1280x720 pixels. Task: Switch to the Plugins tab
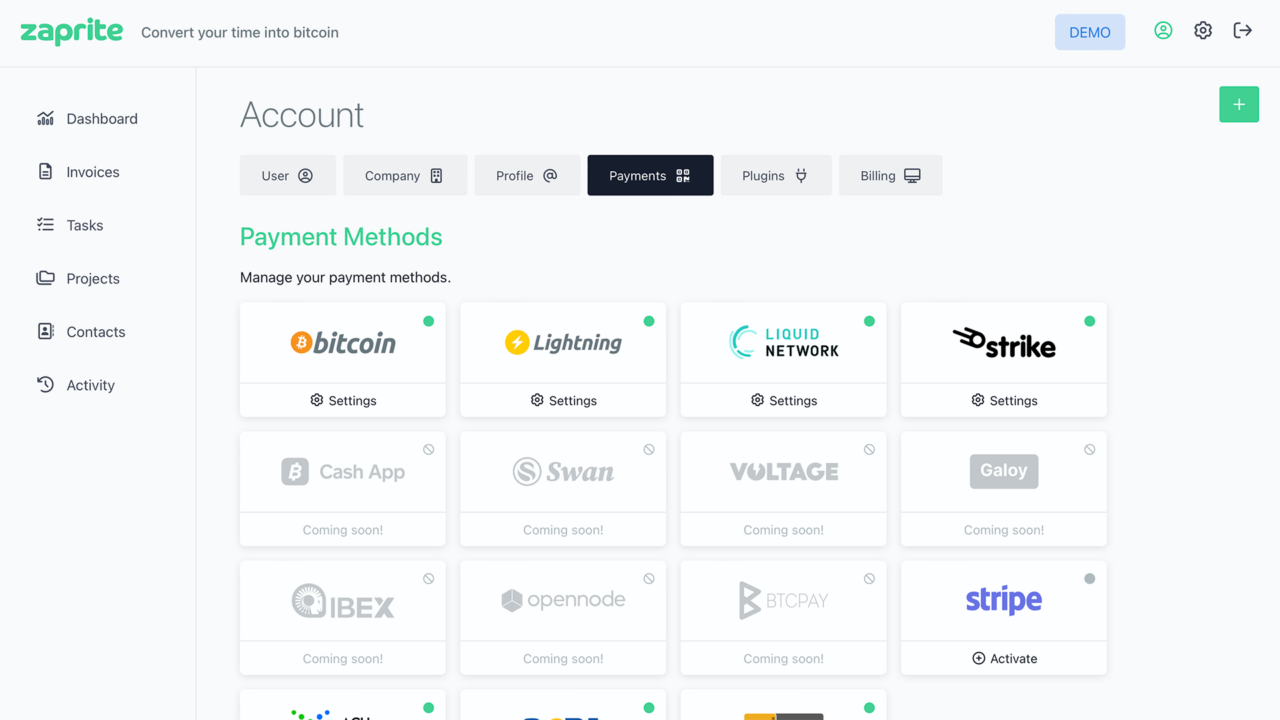coord(776,175)
